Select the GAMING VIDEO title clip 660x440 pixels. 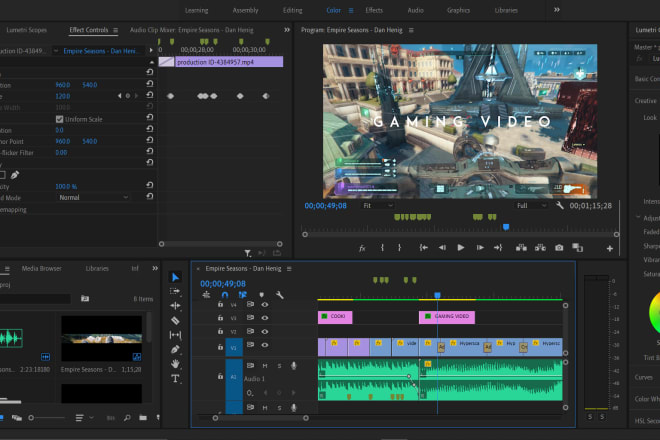pos(447,317)
